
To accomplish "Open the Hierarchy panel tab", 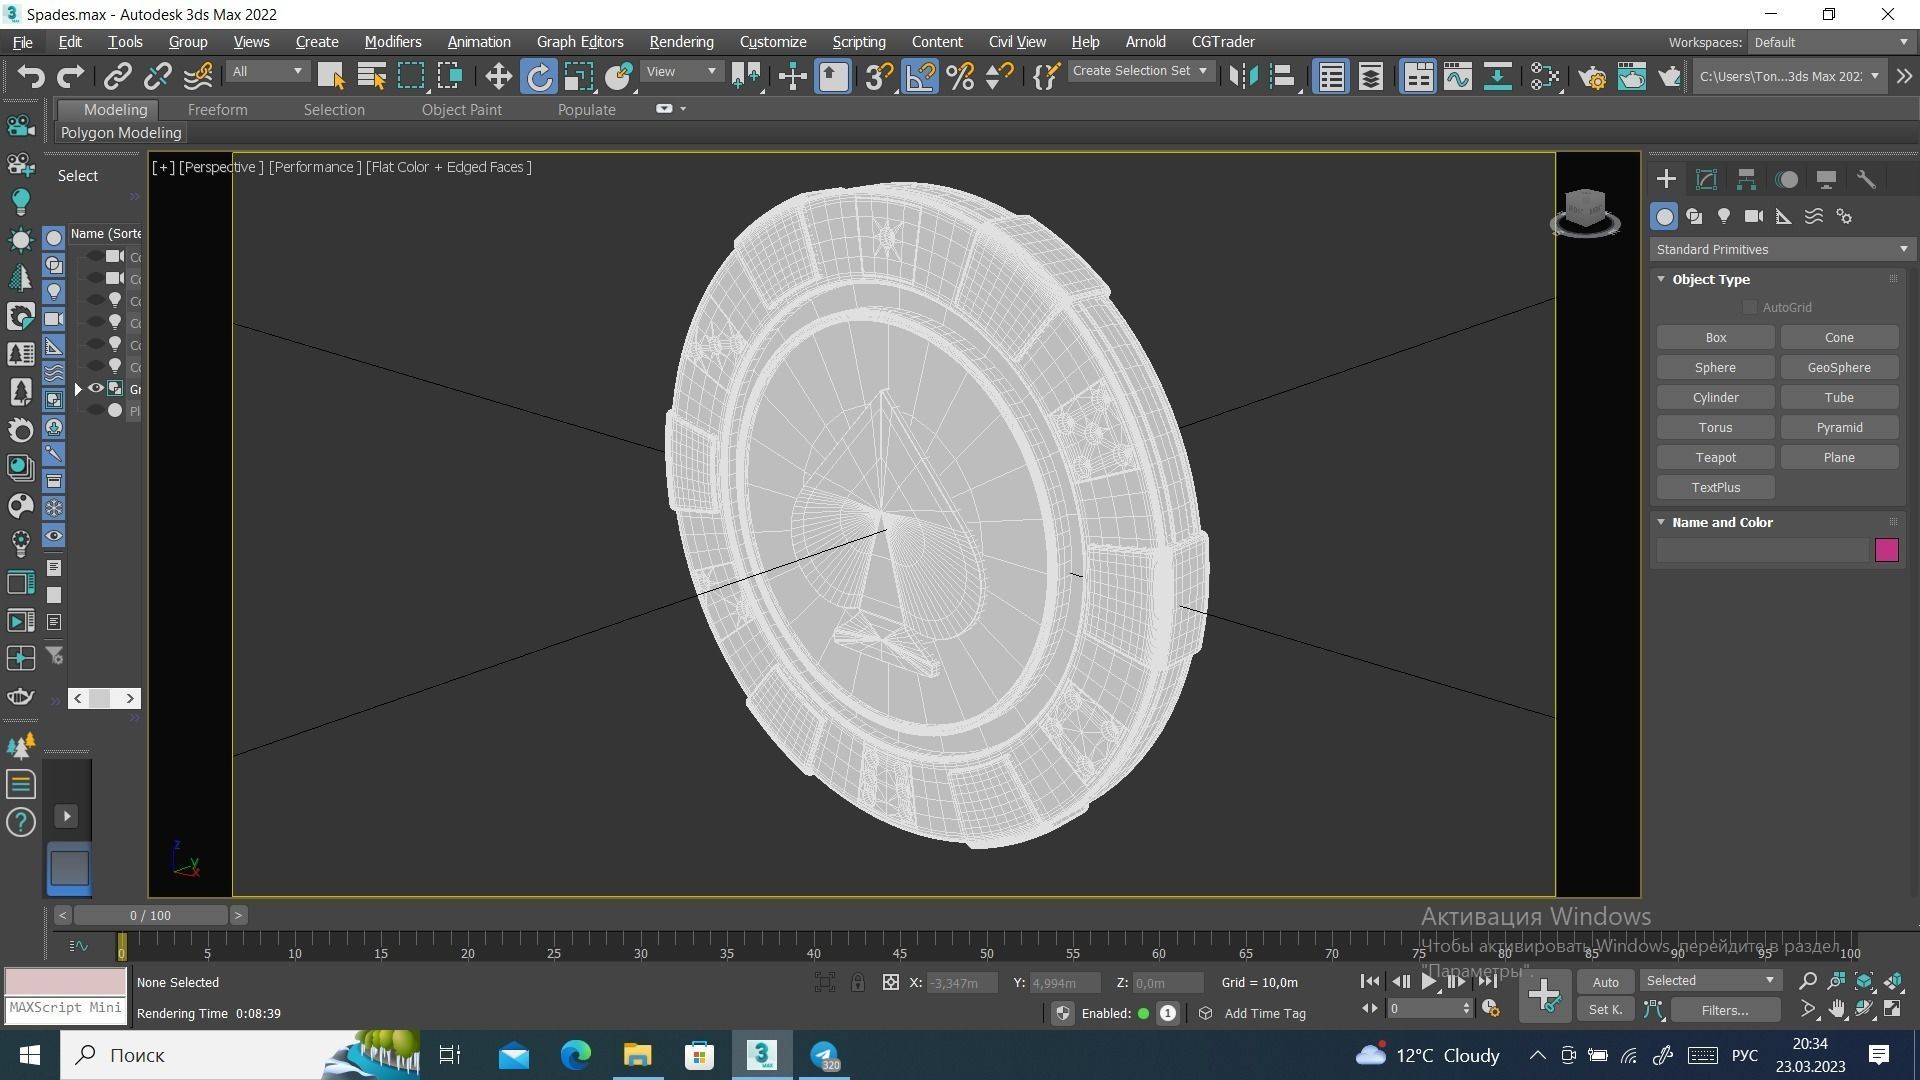I will pos(1746,180).
